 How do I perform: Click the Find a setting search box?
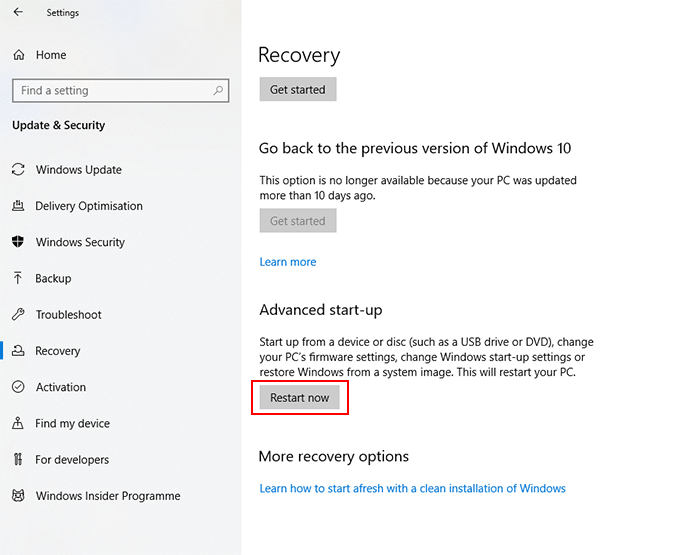click(x=110, y=91)
